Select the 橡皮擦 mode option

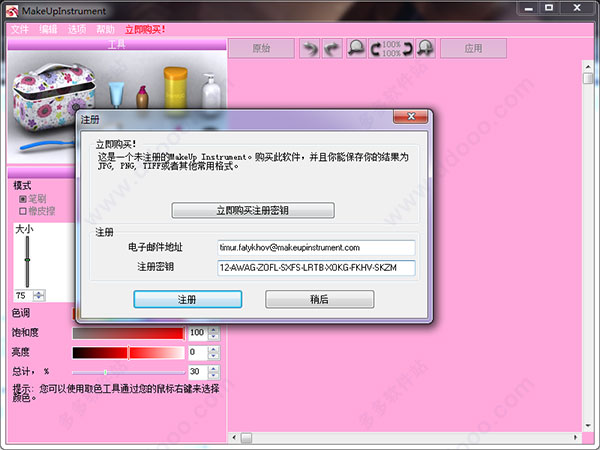pyautogui.click(x=37, y=211)
